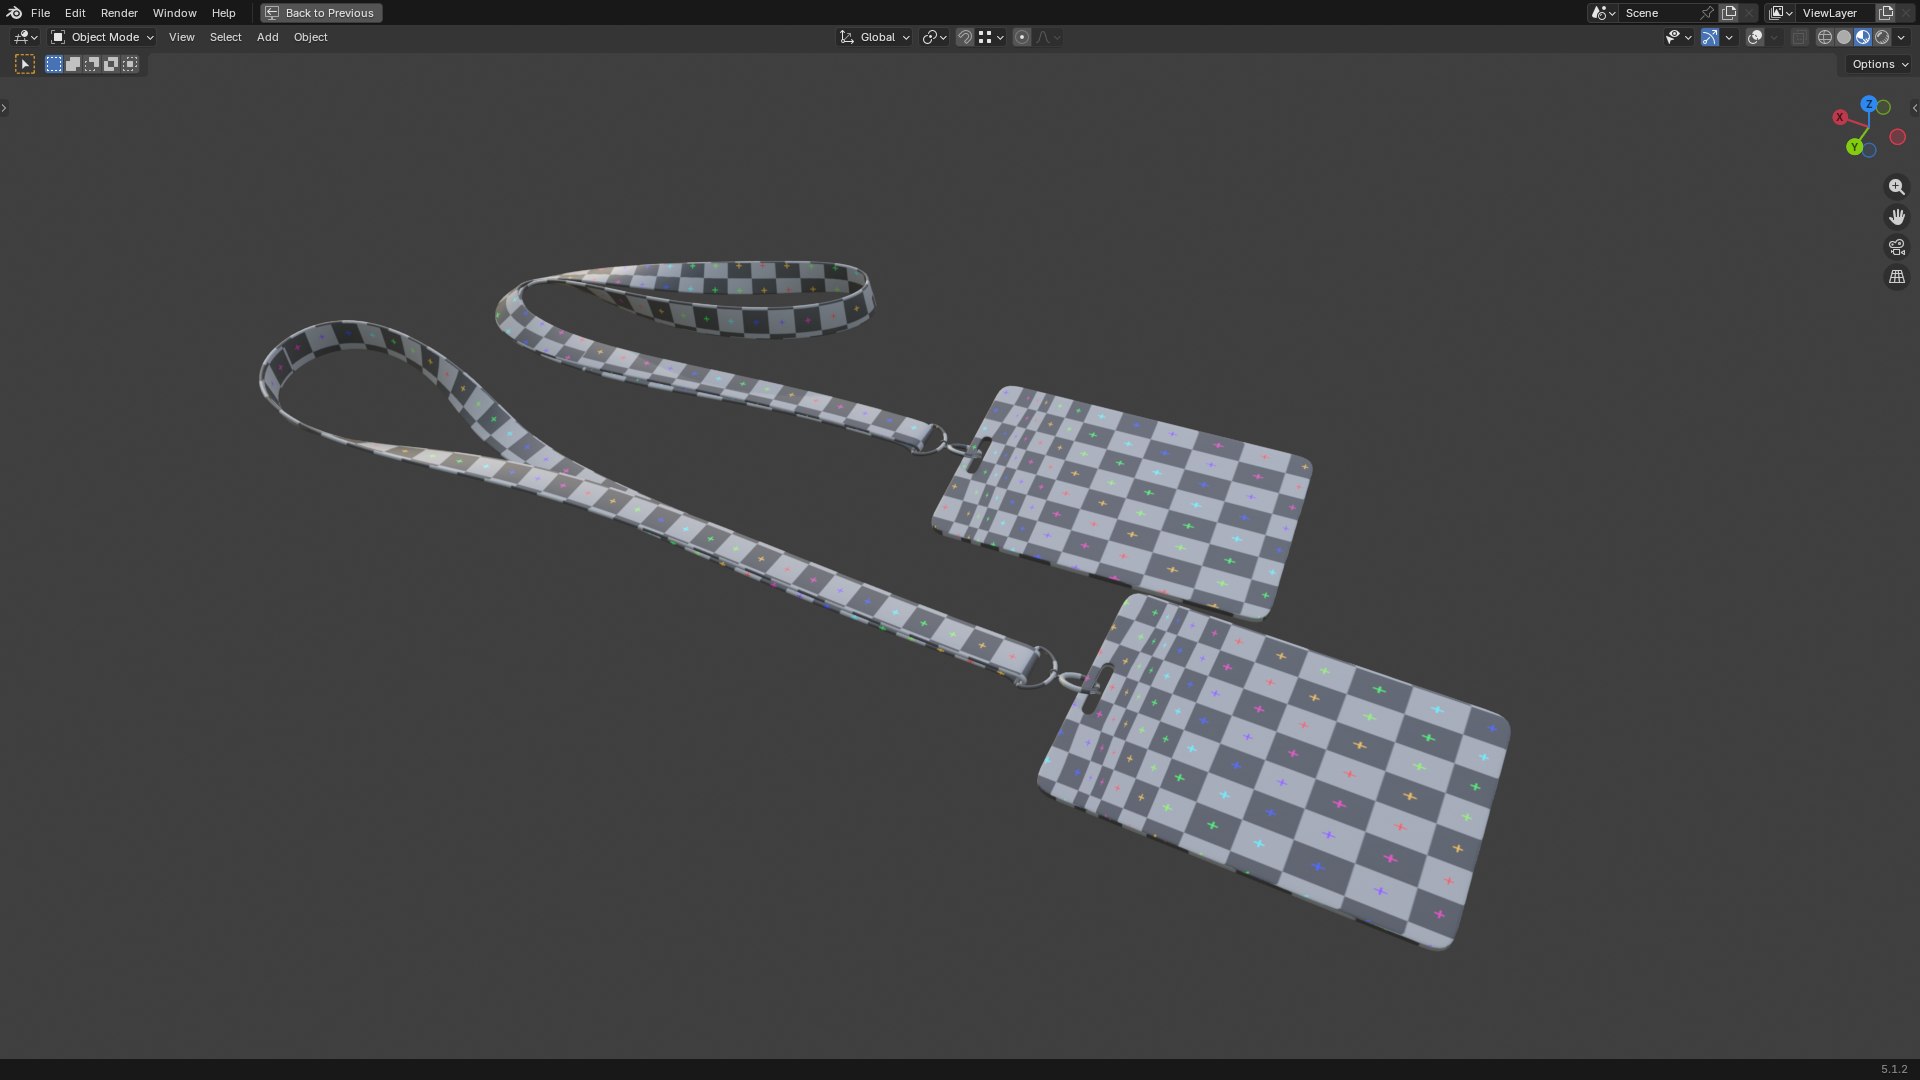Switch to wireframe shading
The height and width of the screenshot is (1080, 1920).
1825,37
